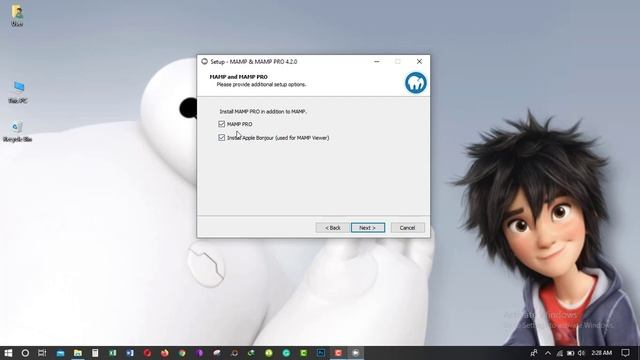Toggle the Install Apple Bonjour checkbox
Viewport: 640px width, 360px height.
tap(221, 138)
